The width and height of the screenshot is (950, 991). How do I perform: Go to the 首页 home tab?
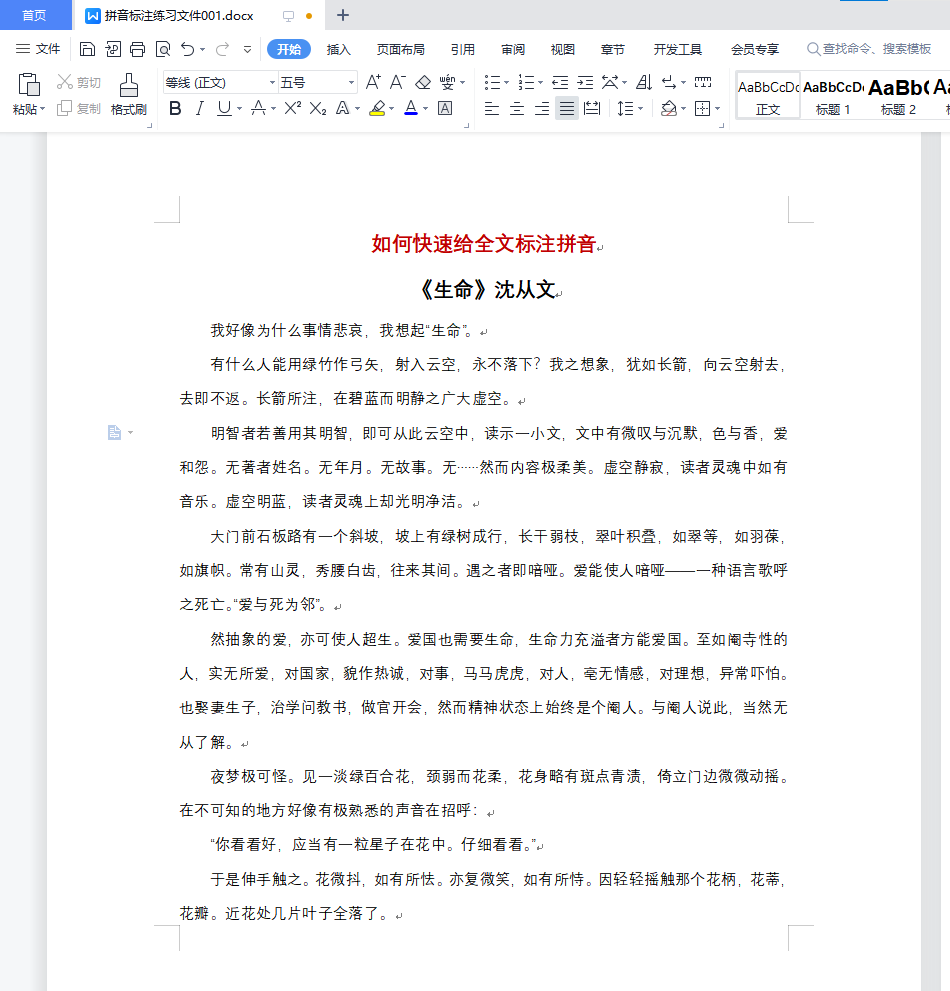pyautogui.click(x=34, y=15)
